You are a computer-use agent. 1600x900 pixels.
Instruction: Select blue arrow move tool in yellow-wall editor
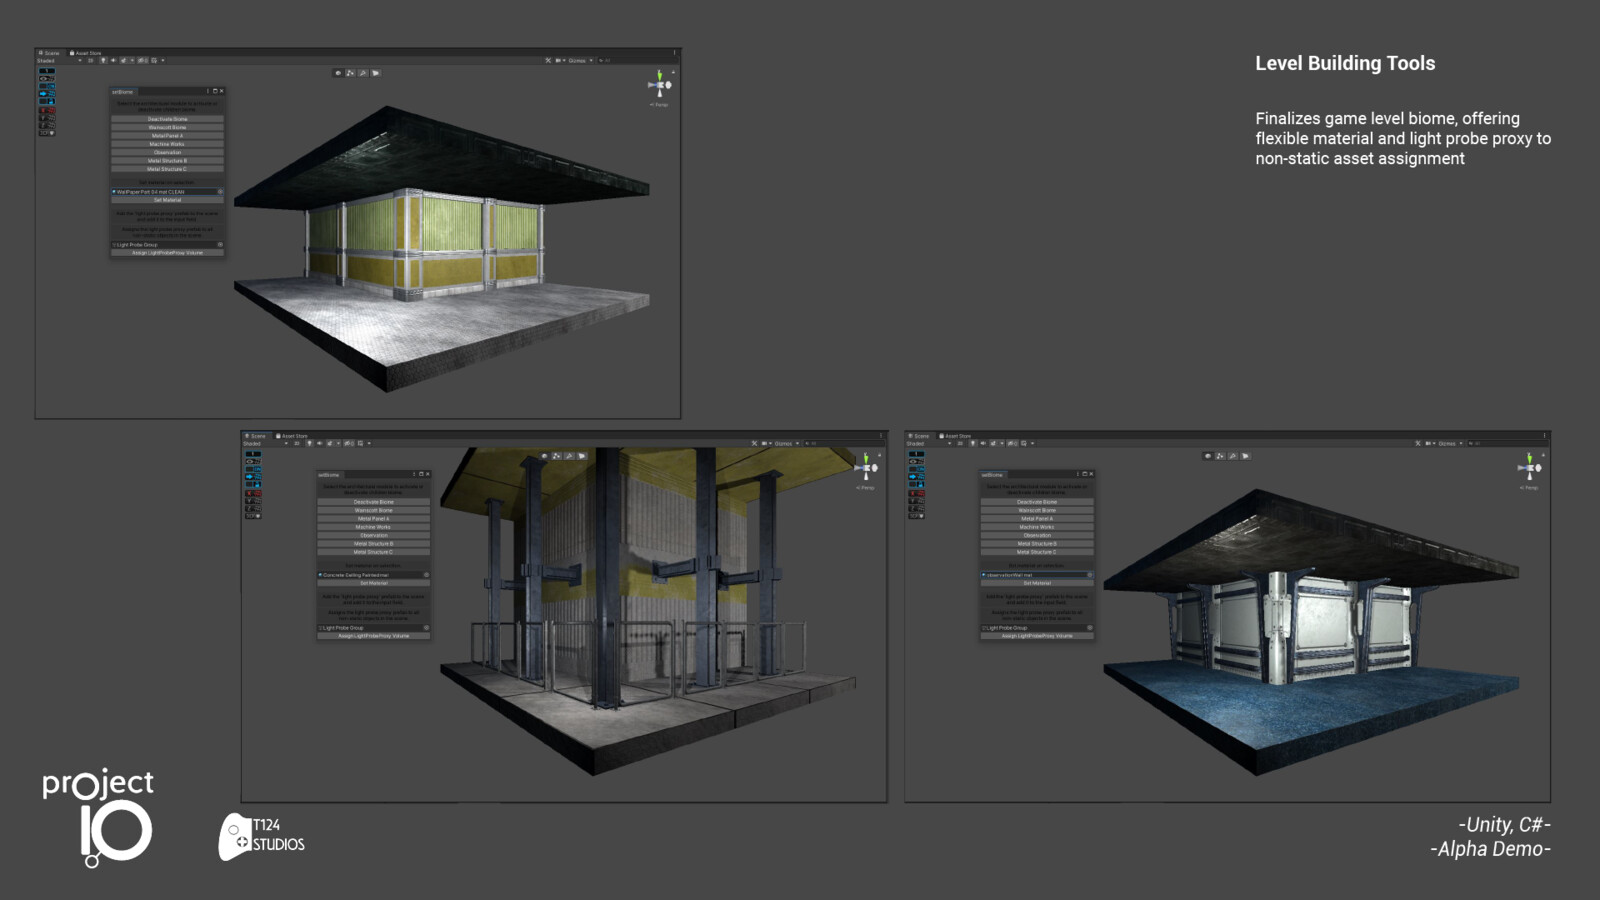click(47, 93)
